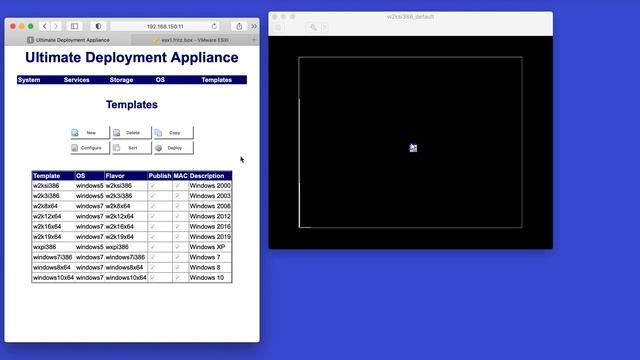
Task: Click the Ultimate Deployment Appliance page heading
Action: [131, 58]
